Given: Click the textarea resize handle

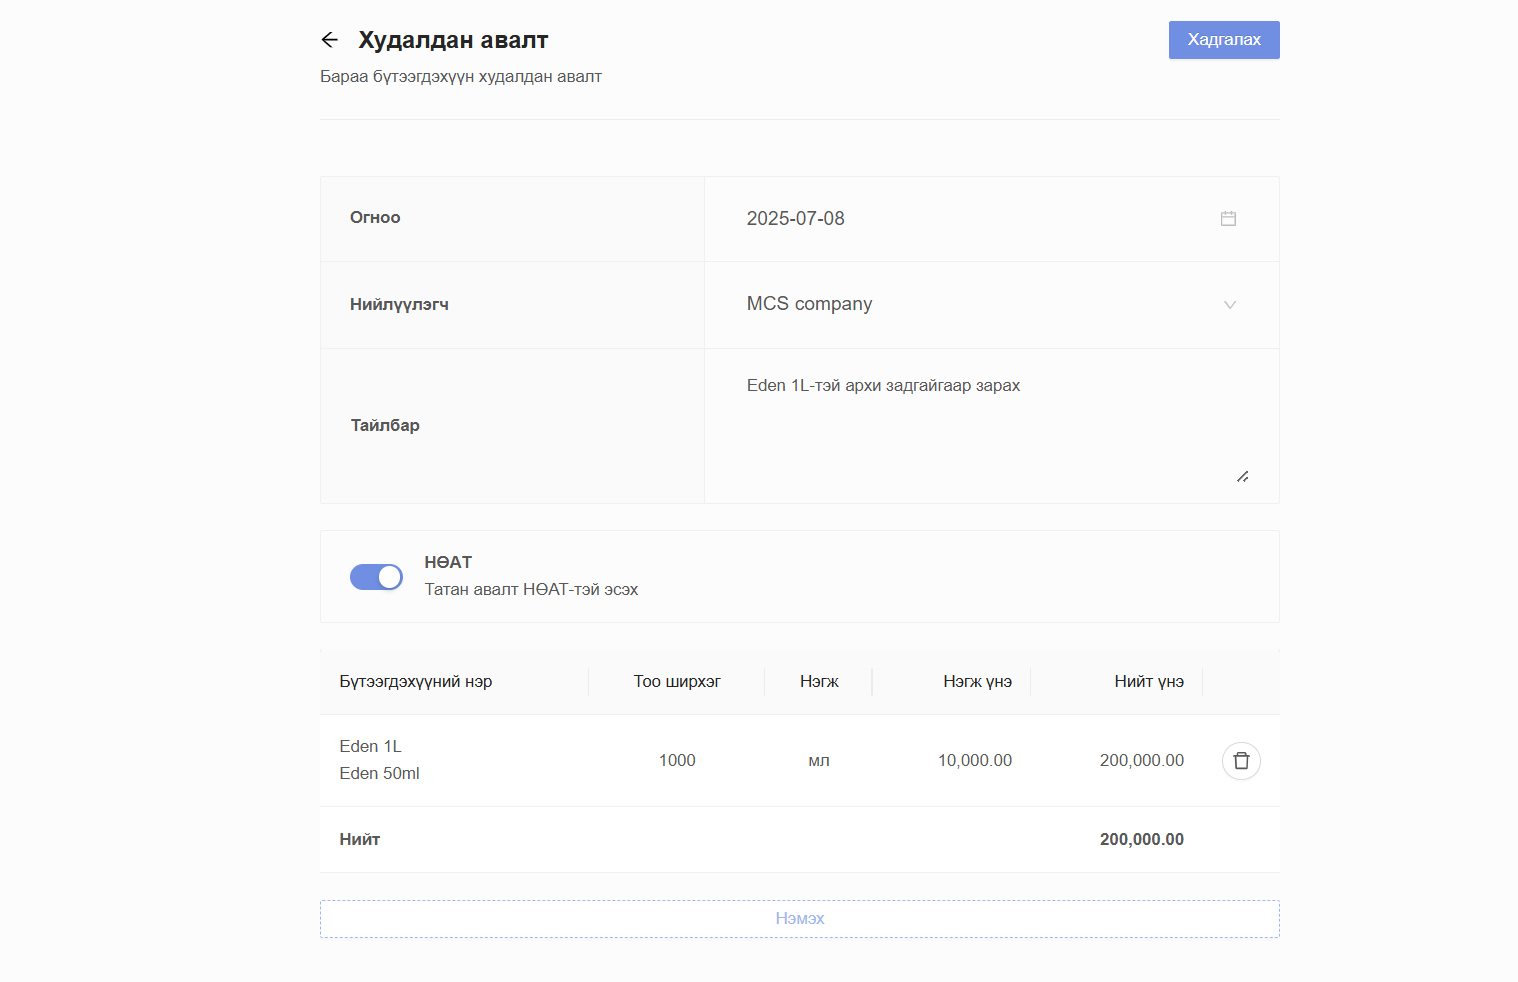Looking at the screenshot, I should pyautogui.click(x=1242, y=477).
